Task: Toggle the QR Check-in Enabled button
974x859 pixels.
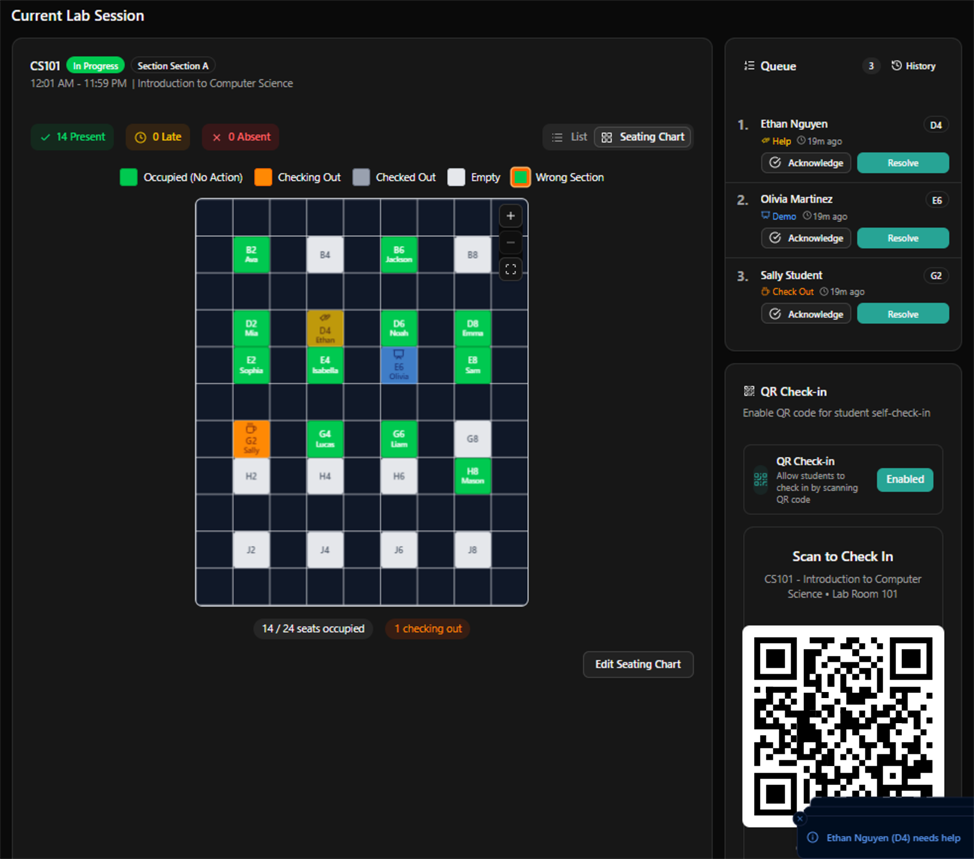Action: point(904,479)
